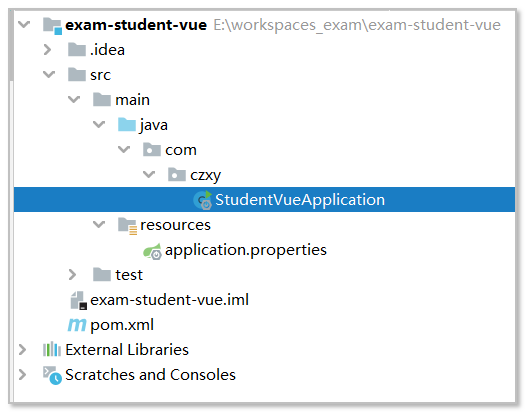The image size is (525, 412).
Task: Click the test folder icon
Action: (x=102, y=274)
